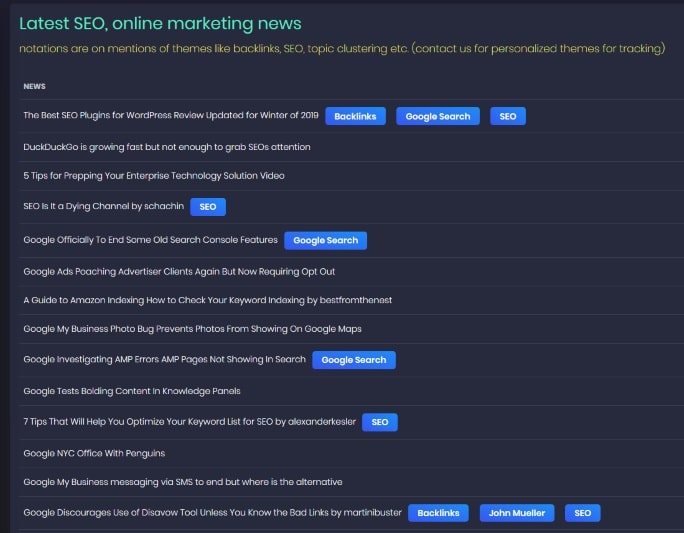Open Google Tests Bolding Content article
The height and width of the screenshot is (533, 684).
[132, 391]
